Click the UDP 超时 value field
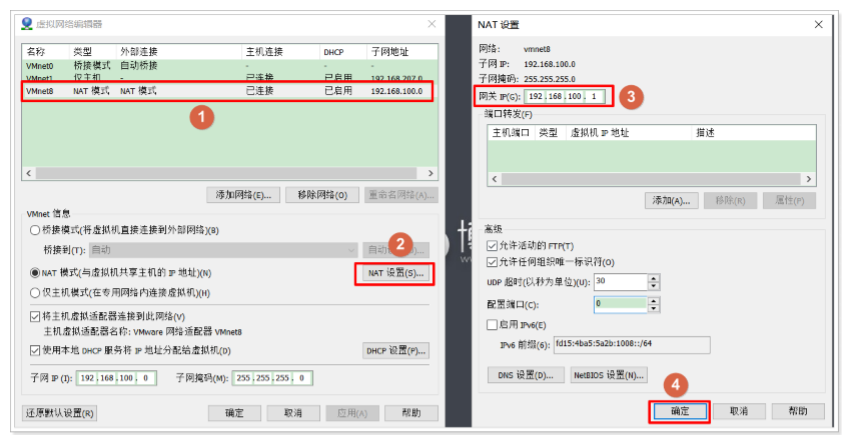The width and height of the screenshot is (845, 443). [620, 282]
